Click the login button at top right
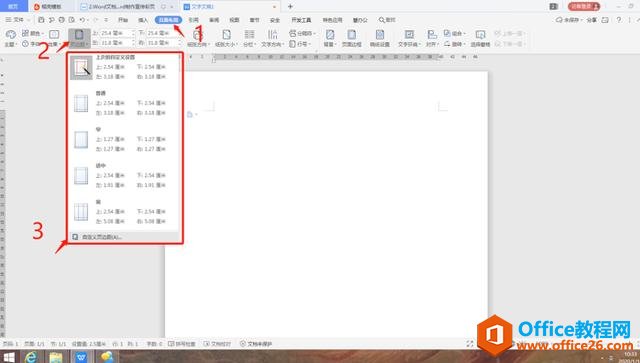This screenshot has width=640, height=363. coord(584,7)
